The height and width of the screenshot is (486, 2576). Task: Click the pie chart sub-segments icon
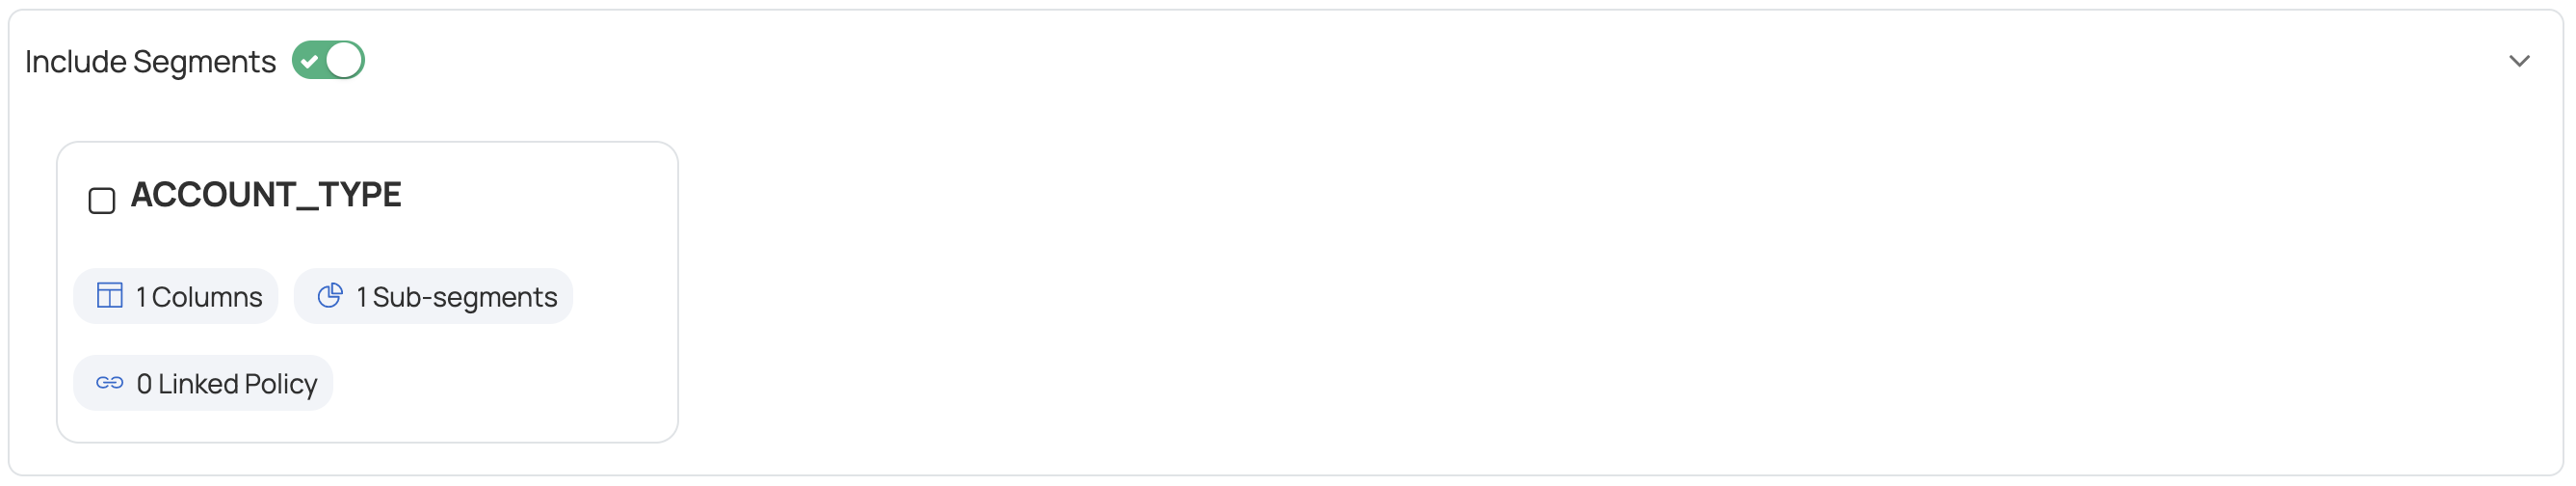coord(330,296)
